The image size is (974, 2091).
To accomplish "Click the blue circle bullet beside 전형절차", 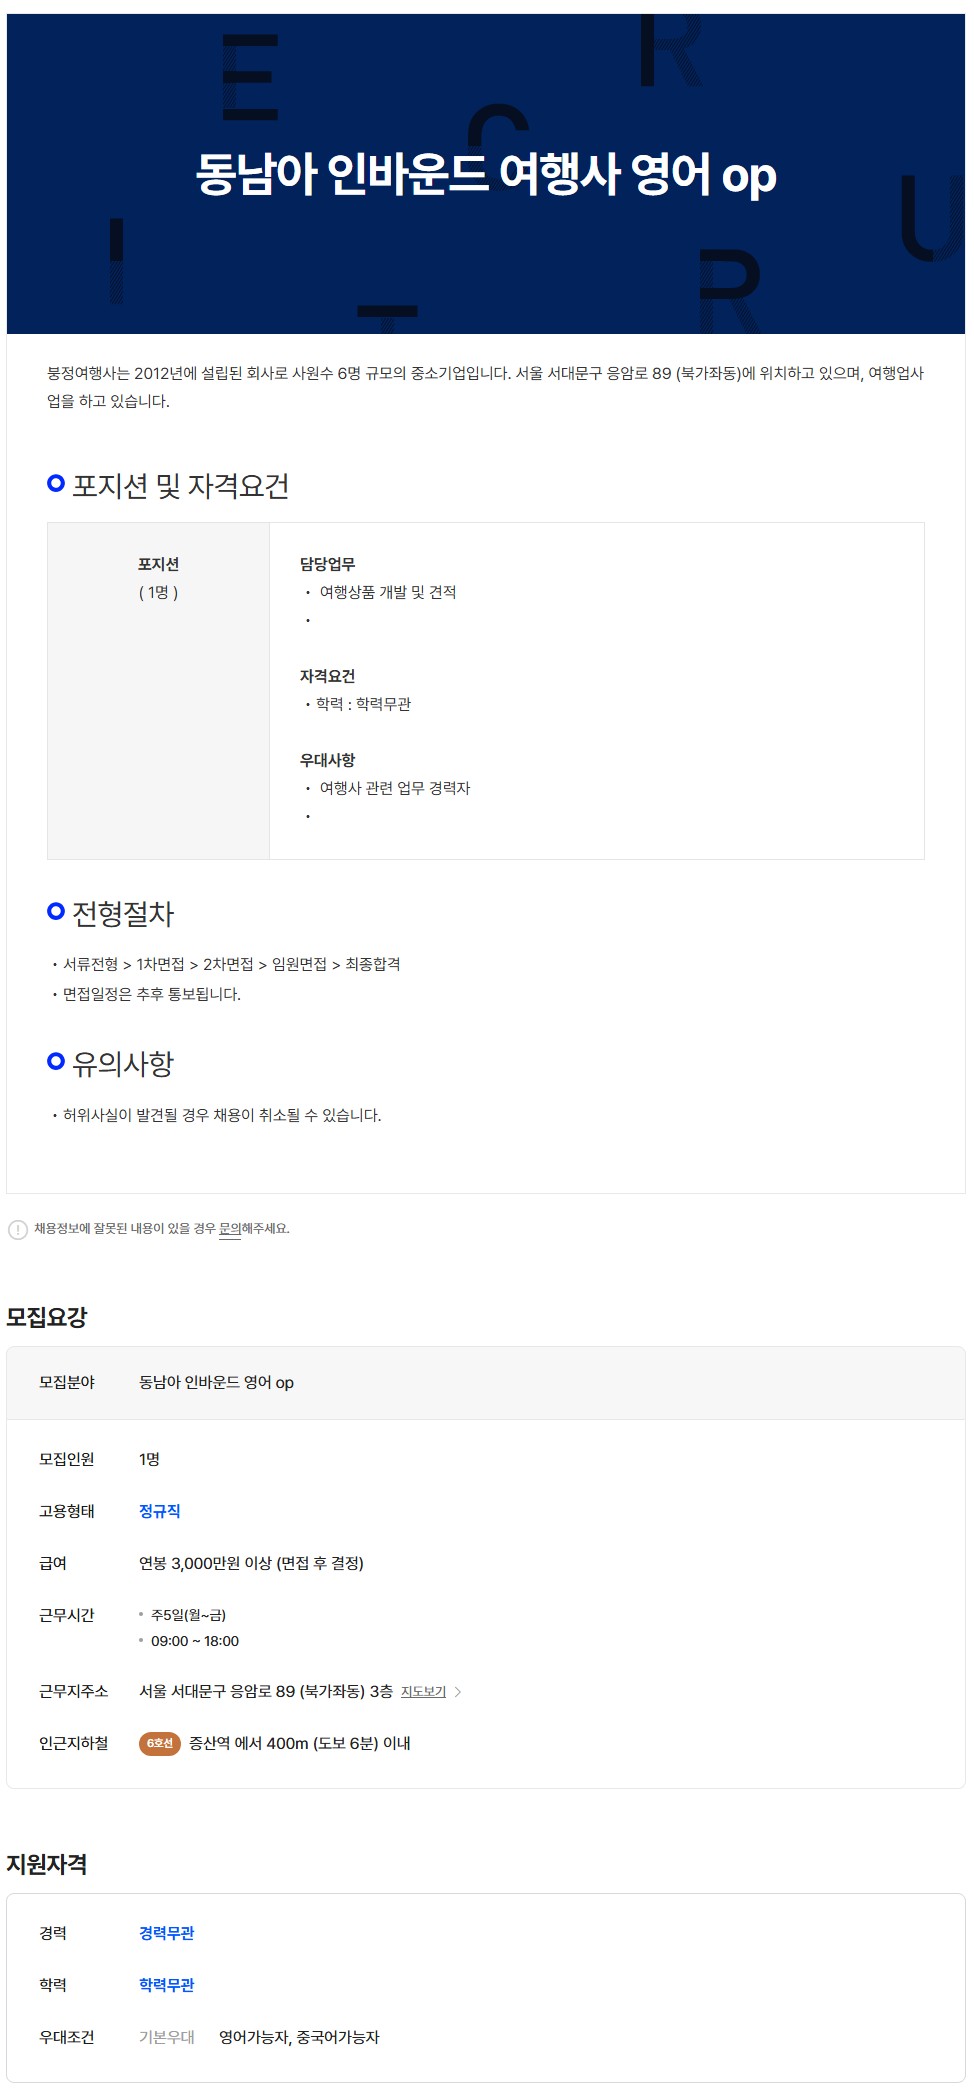I will click(56, 911).
